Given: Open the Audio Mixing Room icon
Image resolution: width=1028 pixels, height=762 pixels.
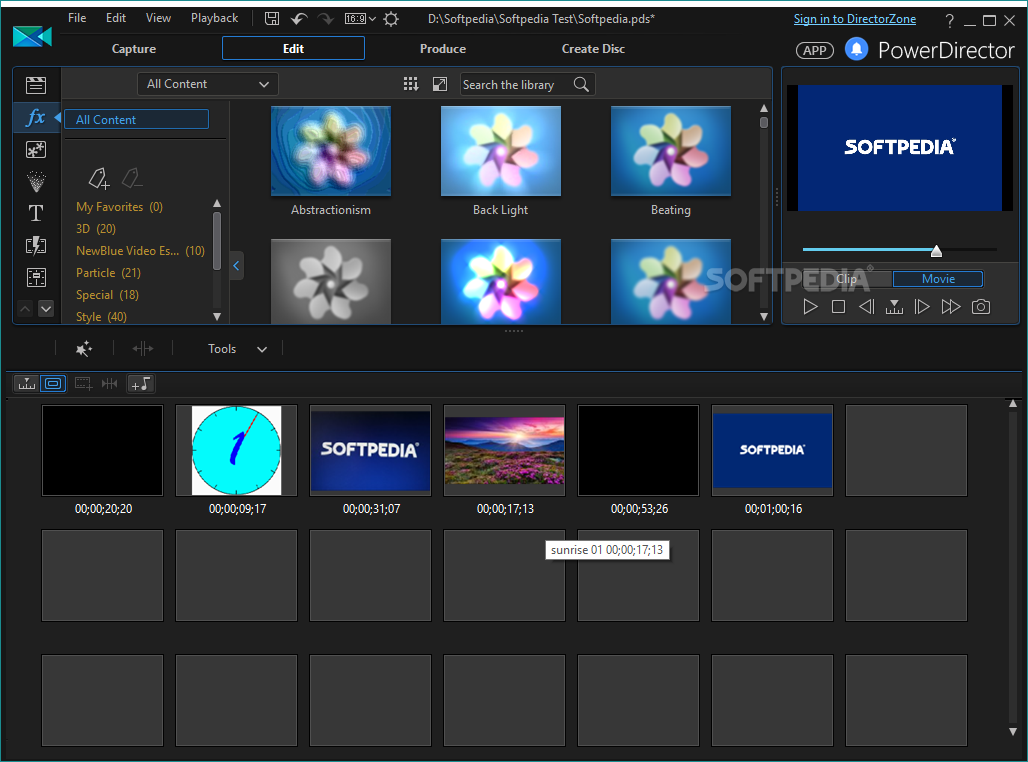Looking at the screenshot, I should point(36,277).
